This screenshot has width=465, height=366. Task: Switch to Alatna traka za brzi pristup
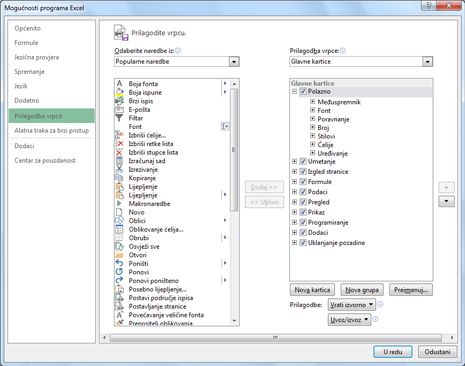pyautogui.click(x=52, y=130)
